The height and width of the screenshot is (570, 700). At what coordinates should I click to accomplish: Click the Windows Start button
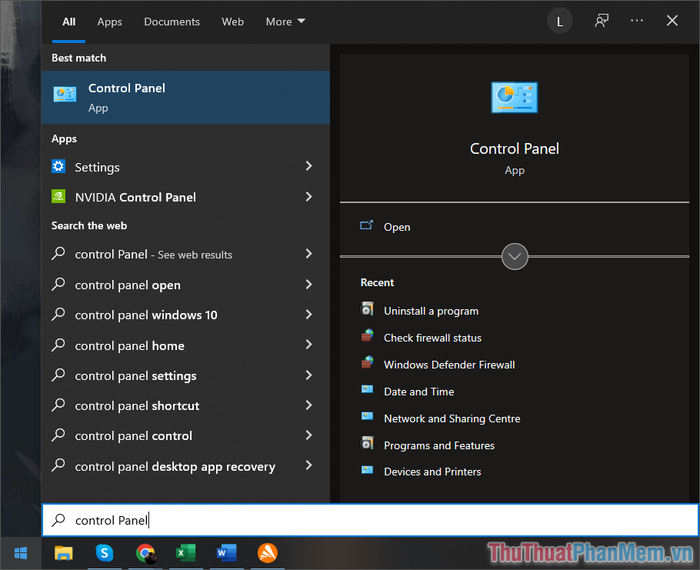point(21,553)
